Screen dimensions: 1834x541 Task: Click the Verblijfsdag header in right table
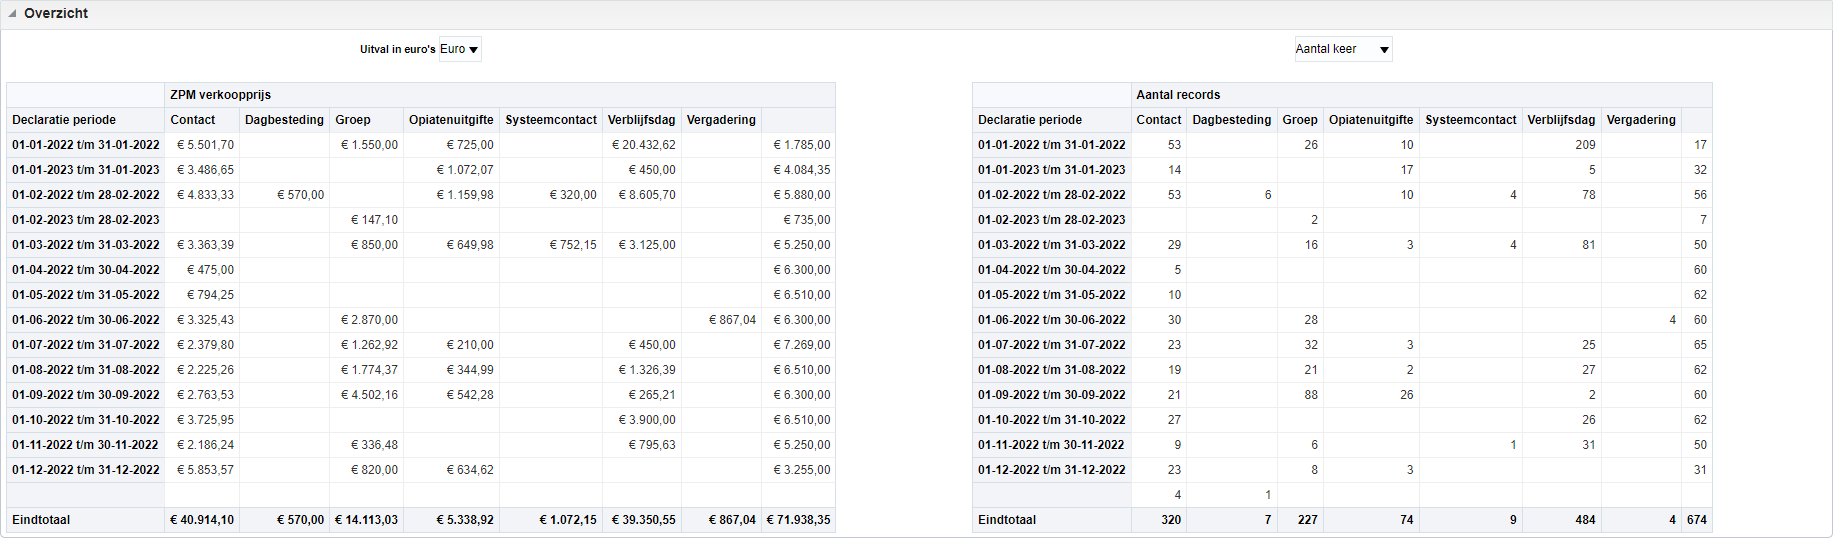1561,120
